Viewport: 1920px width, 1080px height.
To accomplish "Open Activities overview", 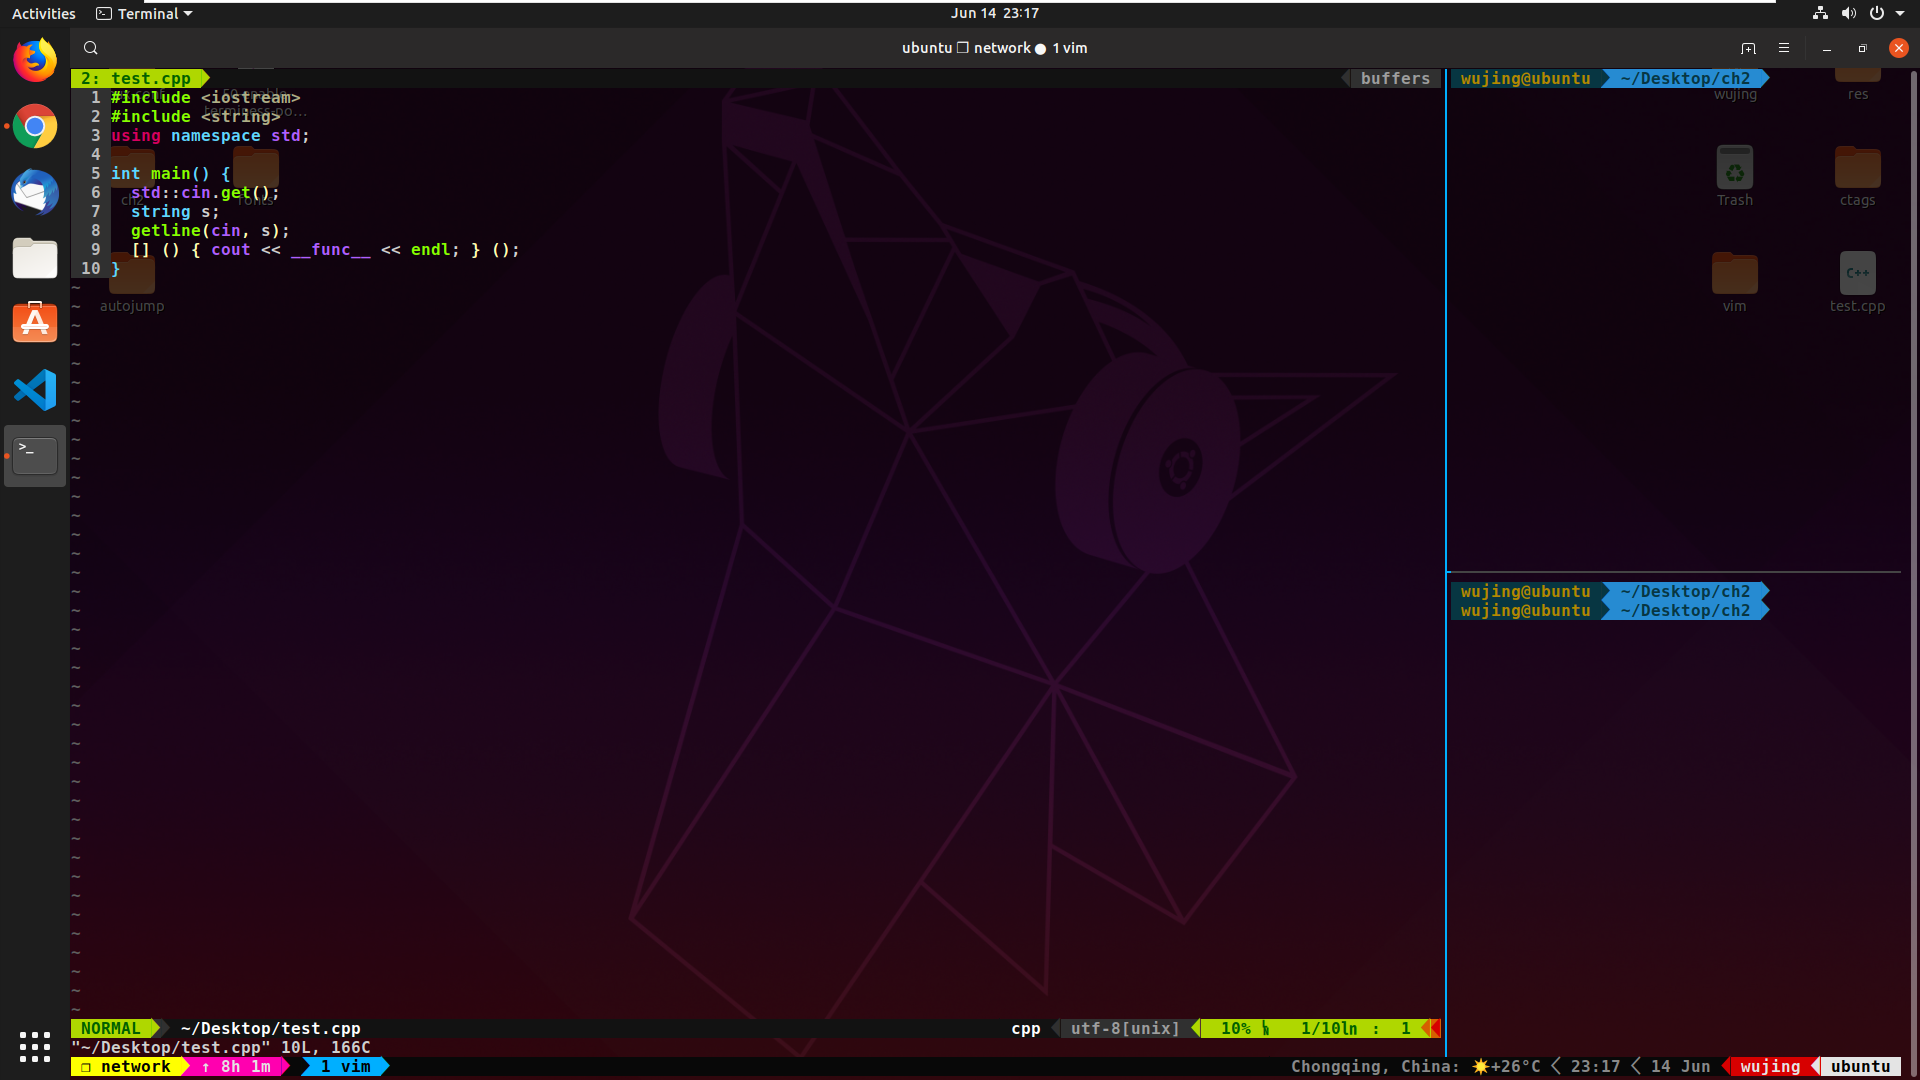I will pos(43,13).
